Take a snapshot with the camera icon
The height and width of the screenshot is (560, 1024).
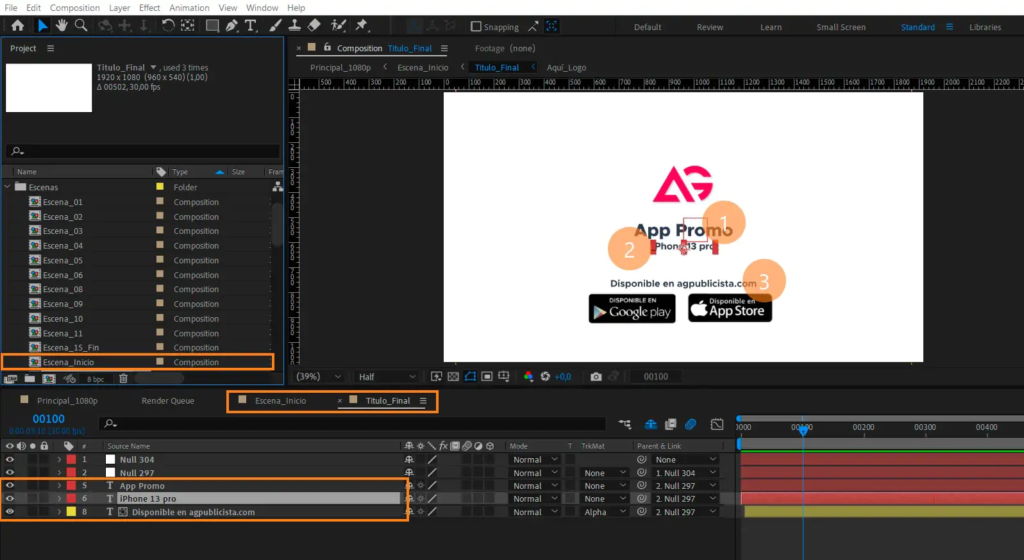pos(596,377)
